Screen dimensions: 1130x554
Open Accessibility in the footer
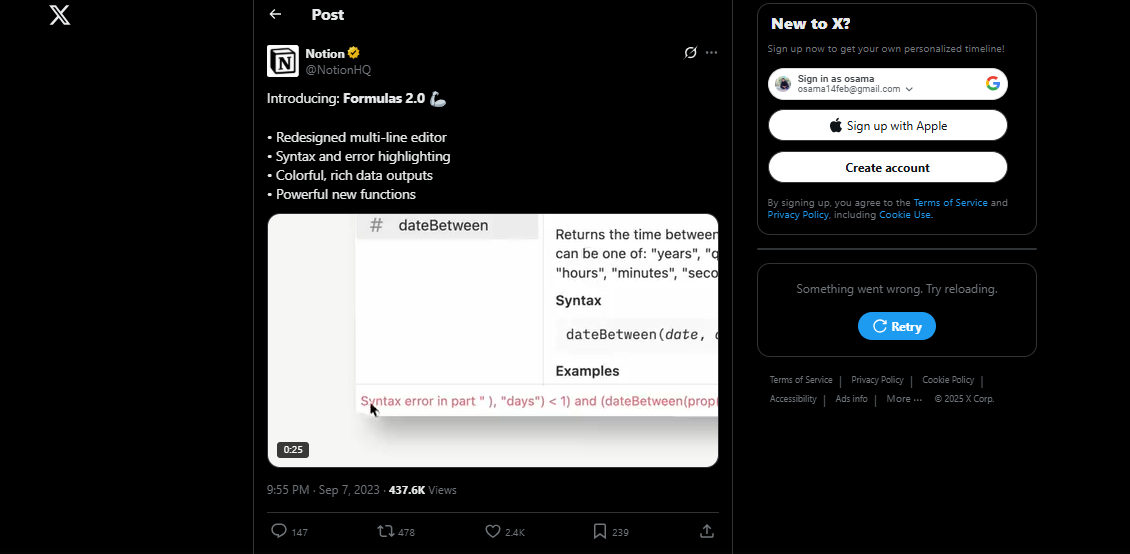tap(793, 398)
